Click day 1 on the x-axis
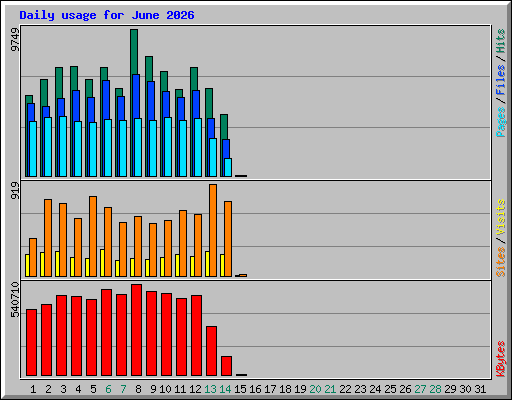Image resolution: width=512 pixels, height=400 pixels. click(x=33, y=389)
